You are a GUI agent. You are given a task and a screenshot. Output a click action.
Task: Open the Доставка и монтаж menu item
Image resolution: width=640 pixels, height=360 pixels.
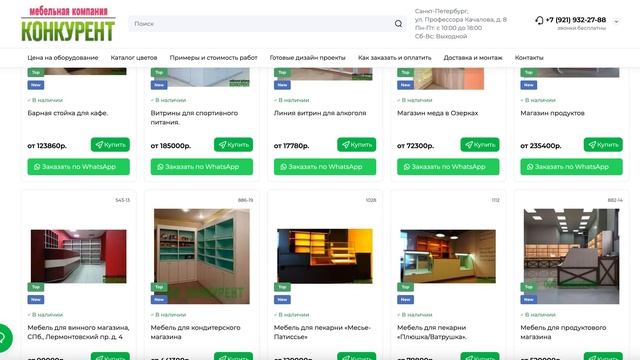point(473,58)
